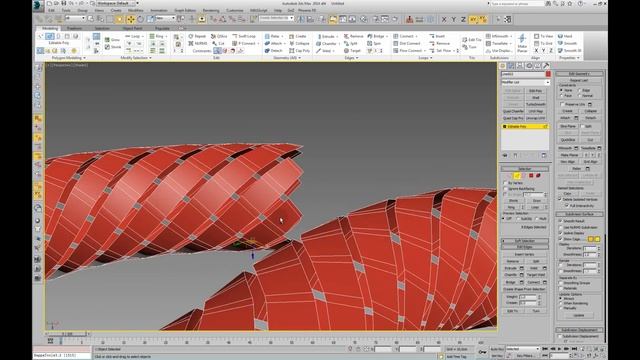
Task: Click Dist Connect in ribbon Loops panel
Action: pos(407,43)
